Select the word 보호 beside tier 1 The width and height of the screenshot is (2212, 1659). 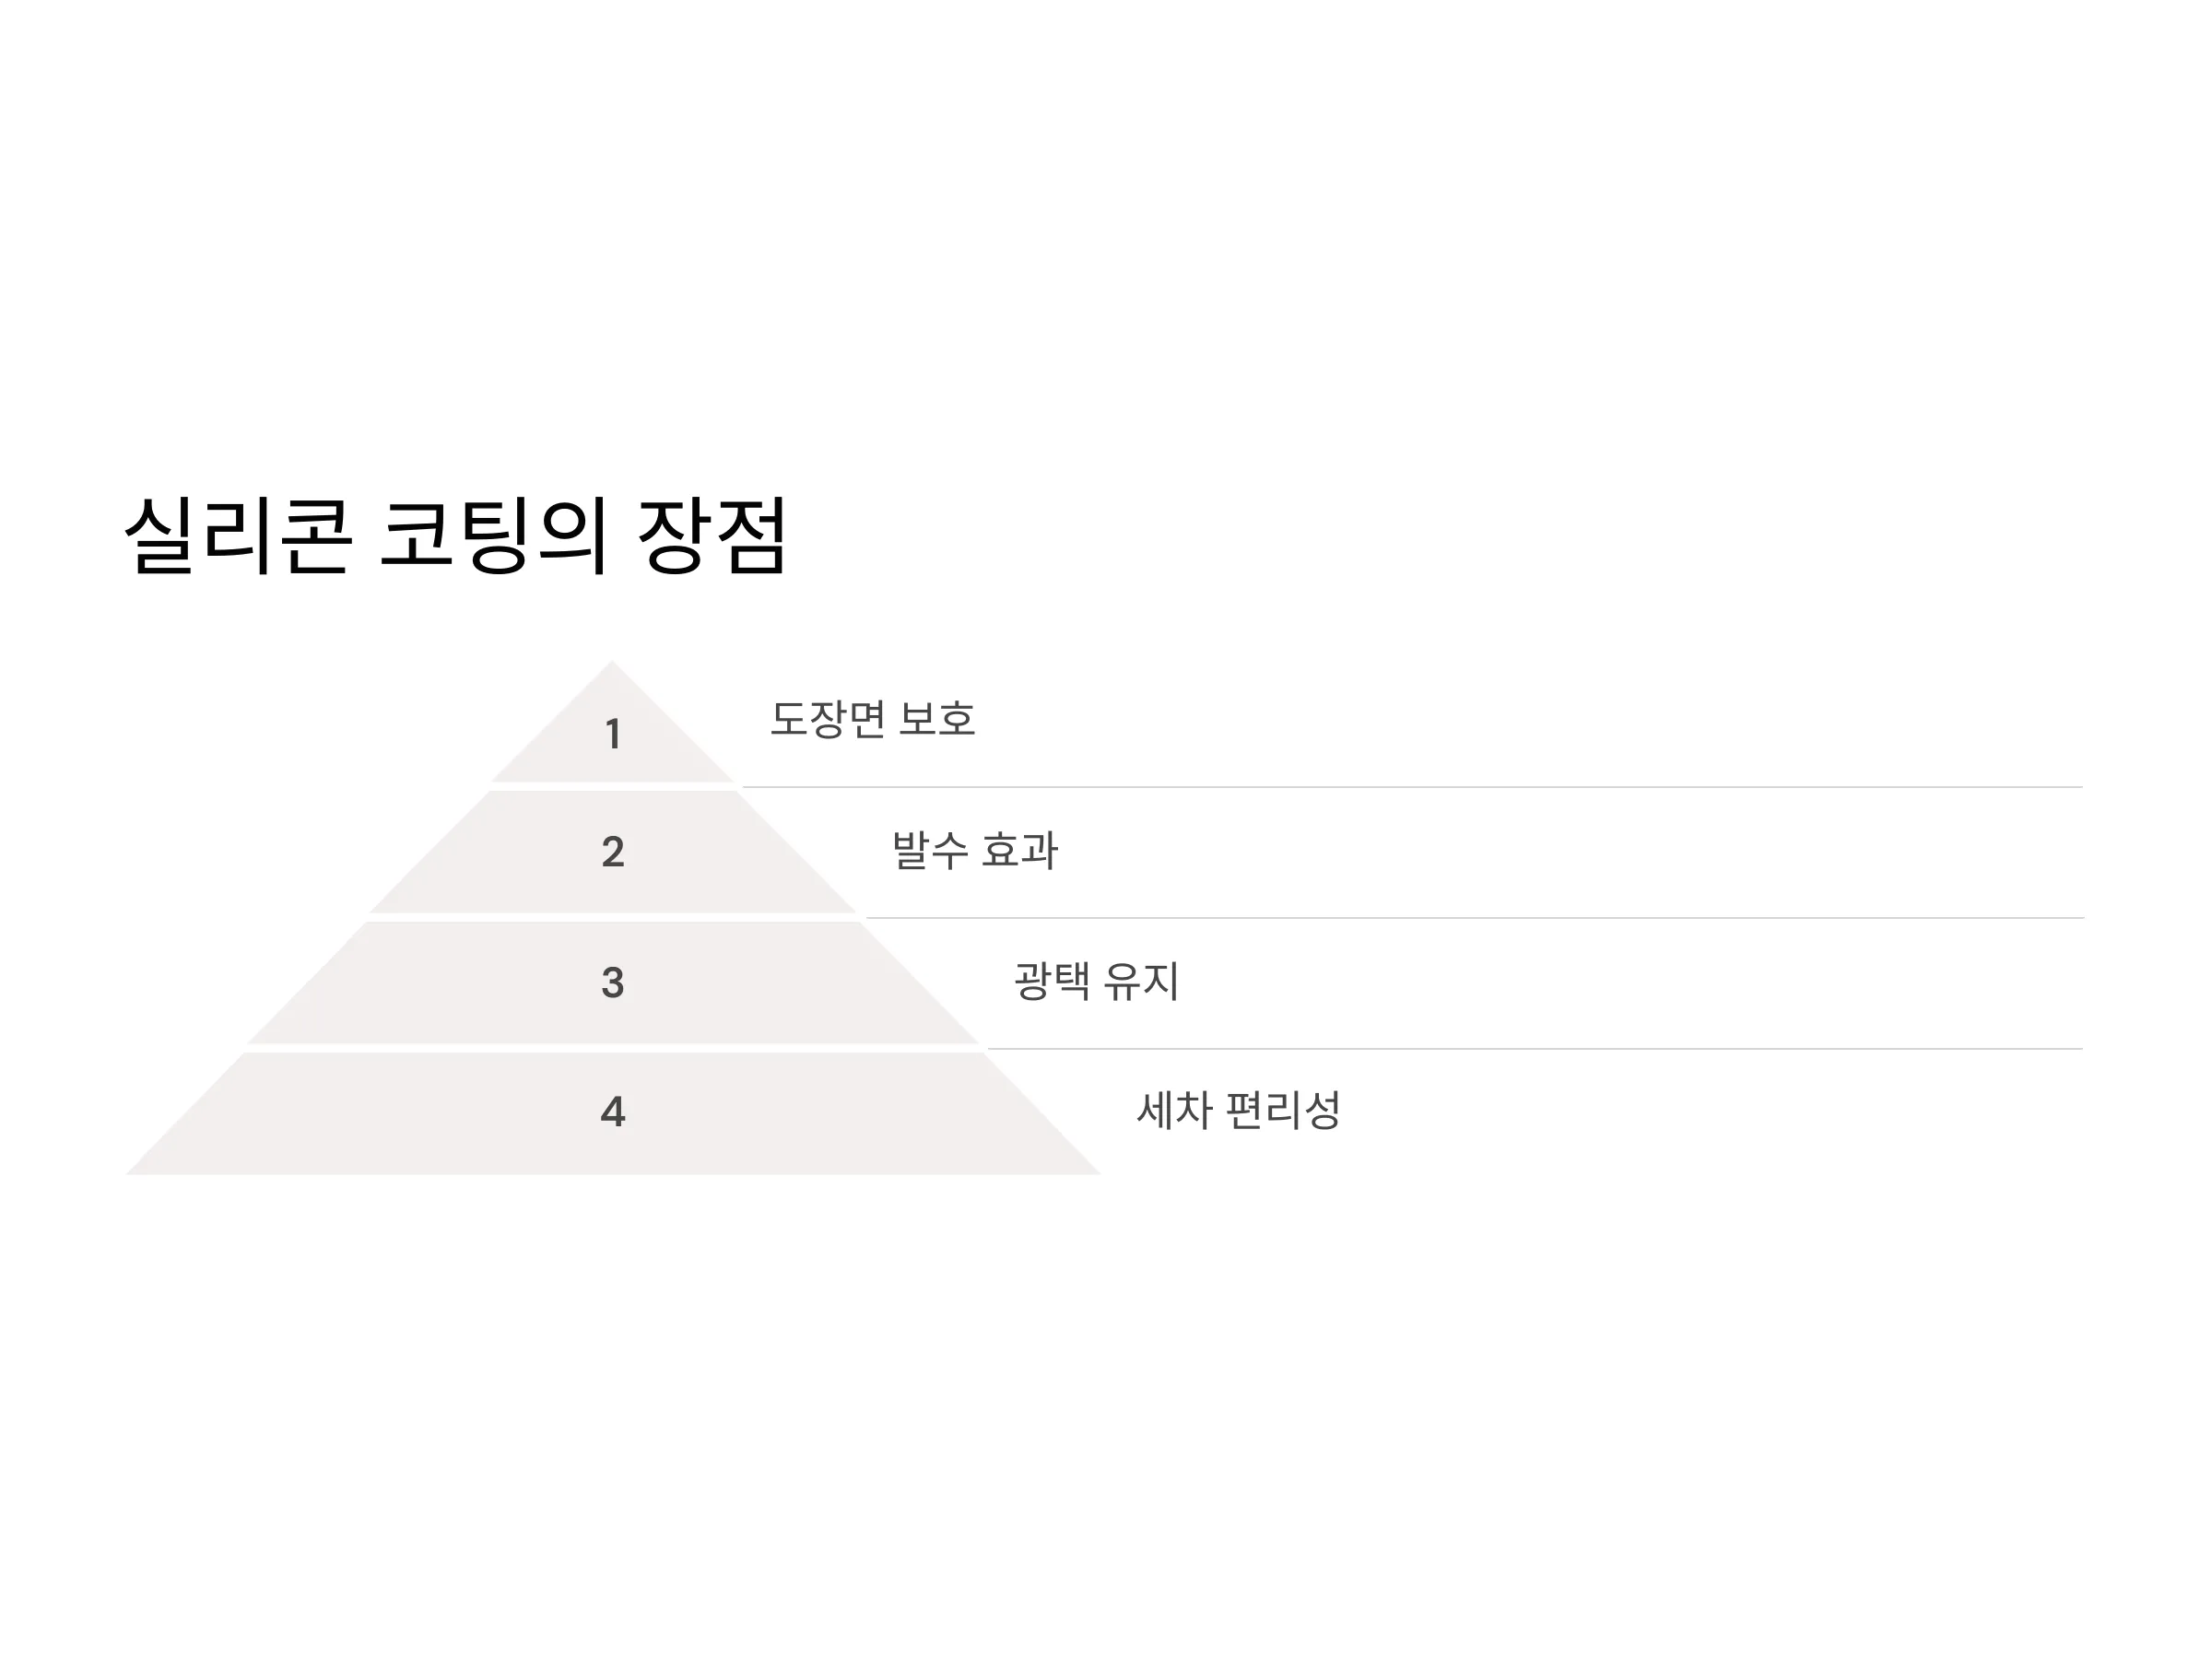click(x=937, y=718)
